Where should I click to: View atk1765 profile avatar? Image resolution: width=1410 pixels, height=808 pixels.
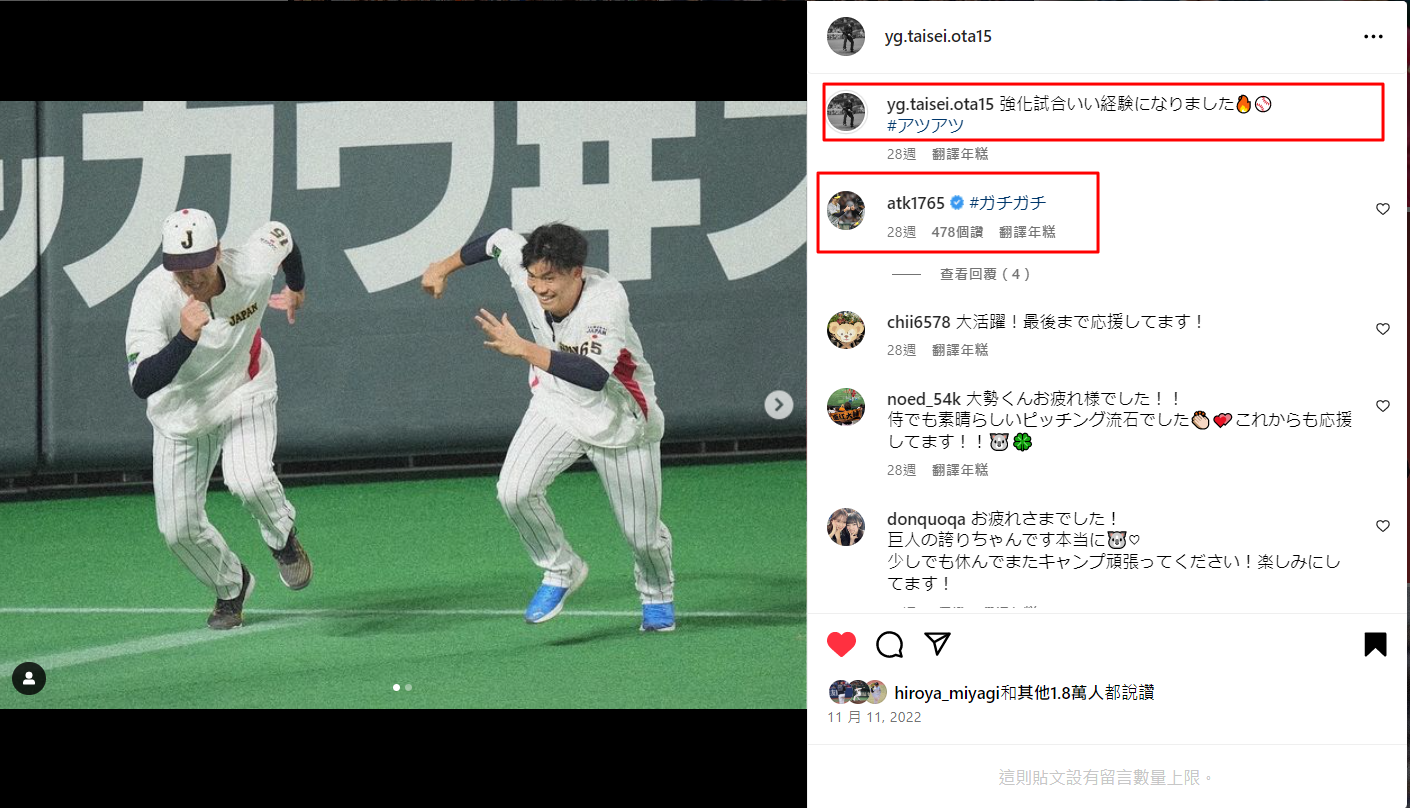click(846, 210)
